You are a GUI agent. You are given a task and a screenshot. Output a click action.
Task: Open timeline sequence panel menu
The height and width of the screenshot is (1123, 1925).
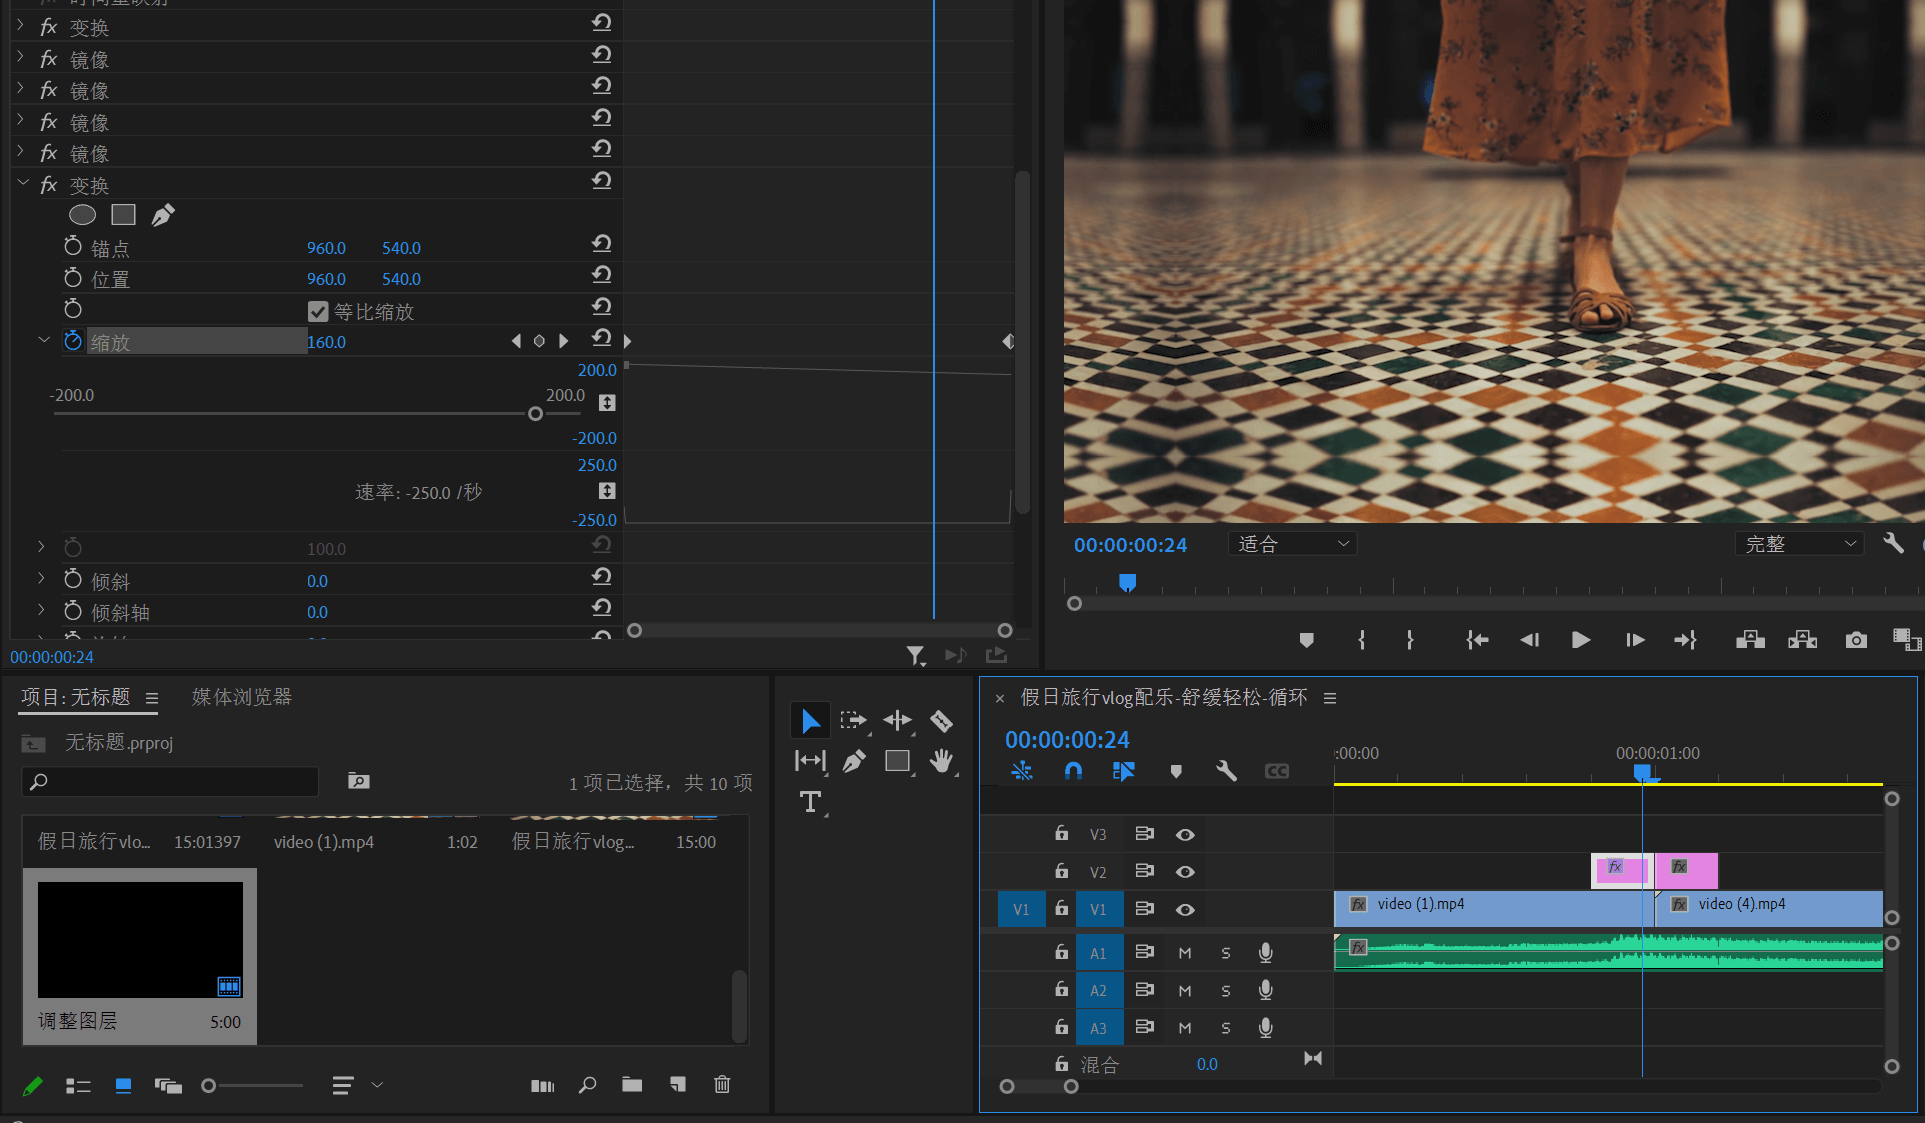(x=1330, y=698)
